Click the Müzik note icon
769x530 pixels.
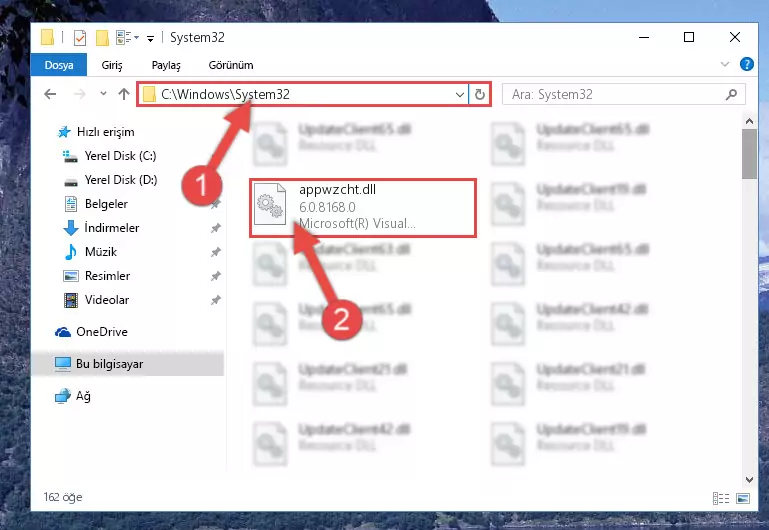pos(71,252)
